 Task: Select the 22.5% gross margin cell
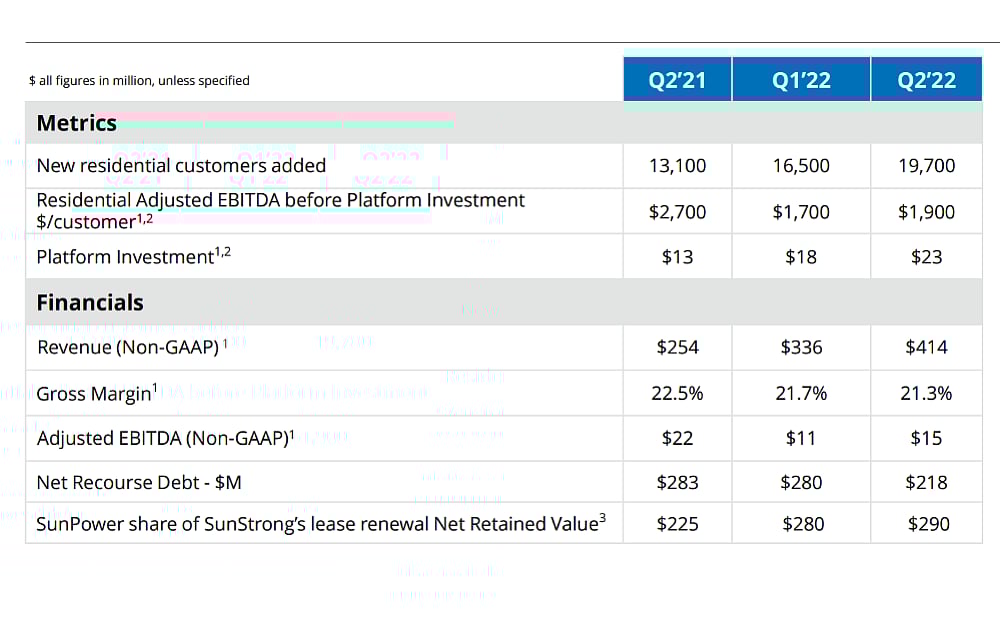(x=677, y=393)
